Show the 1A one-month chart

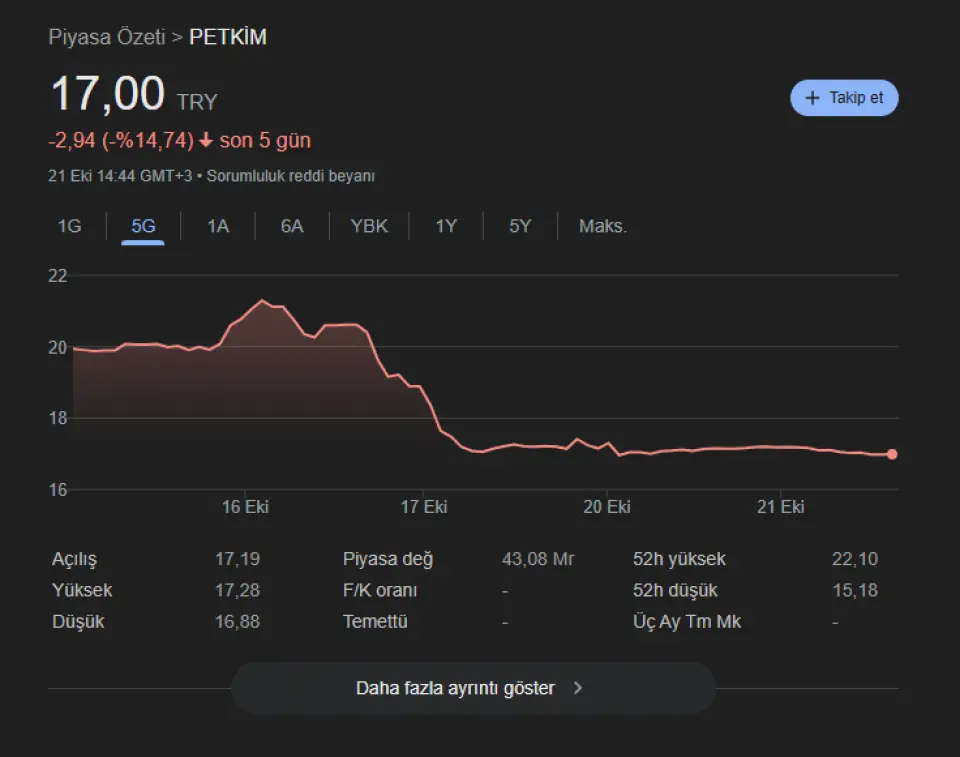pyautogui.click(x=218, y=226)
